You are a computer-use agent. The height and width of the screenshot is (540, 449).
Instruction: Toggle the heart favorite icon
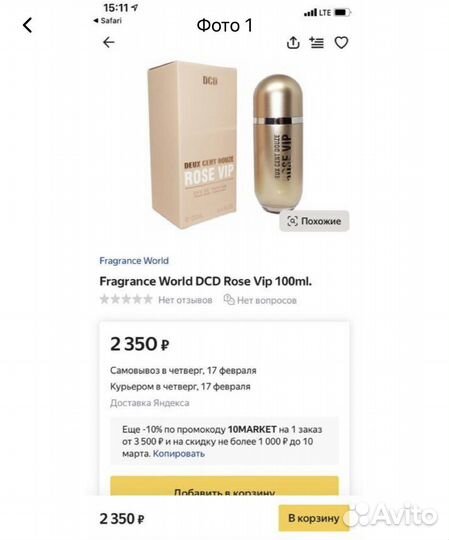coord(341,42)
